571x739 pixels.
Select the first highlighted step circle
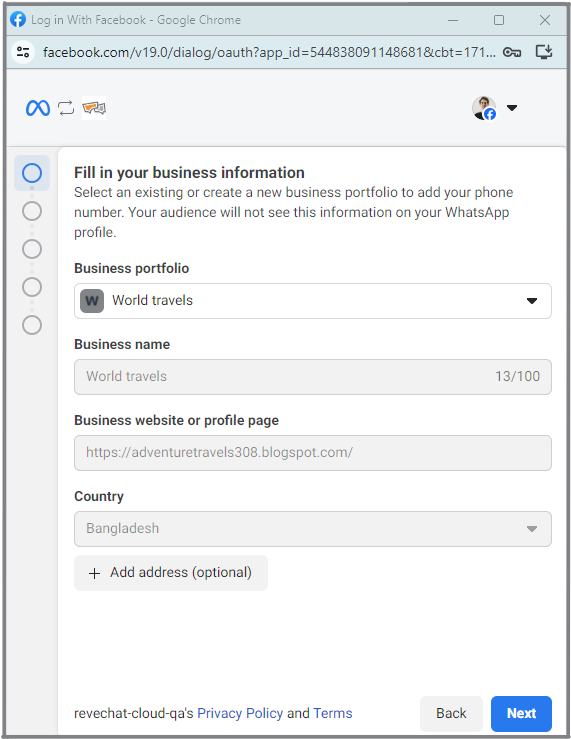pyautogui.click(x=32, y=173)
